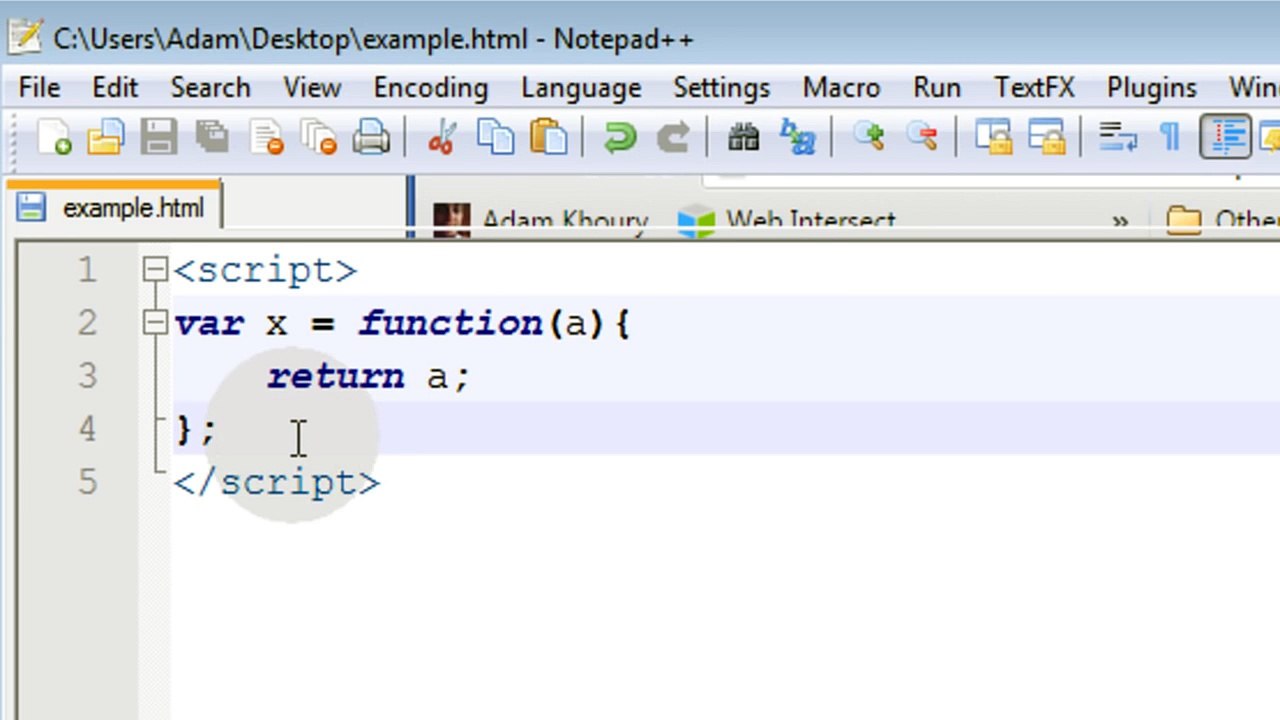Create a new document from toolbar
Image resolution: width=1280 pixels, height=720 pixels.
(x=55, y=137)
